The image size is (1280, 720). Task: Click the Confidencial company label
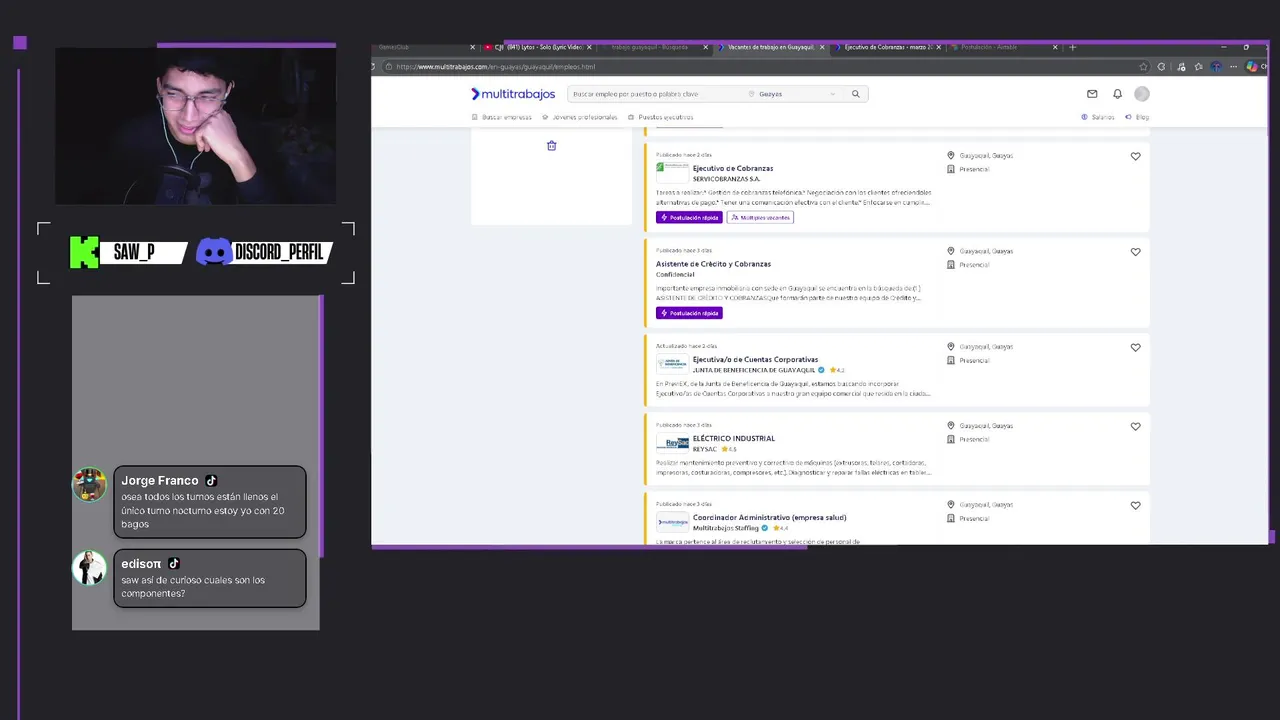675,274
